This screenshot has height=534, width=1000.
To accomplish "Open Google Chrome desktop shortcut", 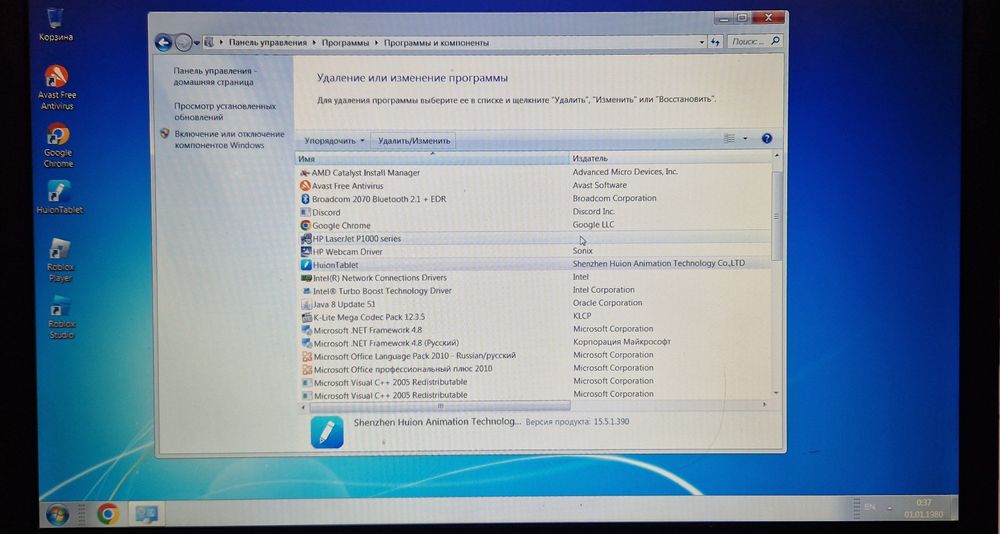I will [58, 145].
